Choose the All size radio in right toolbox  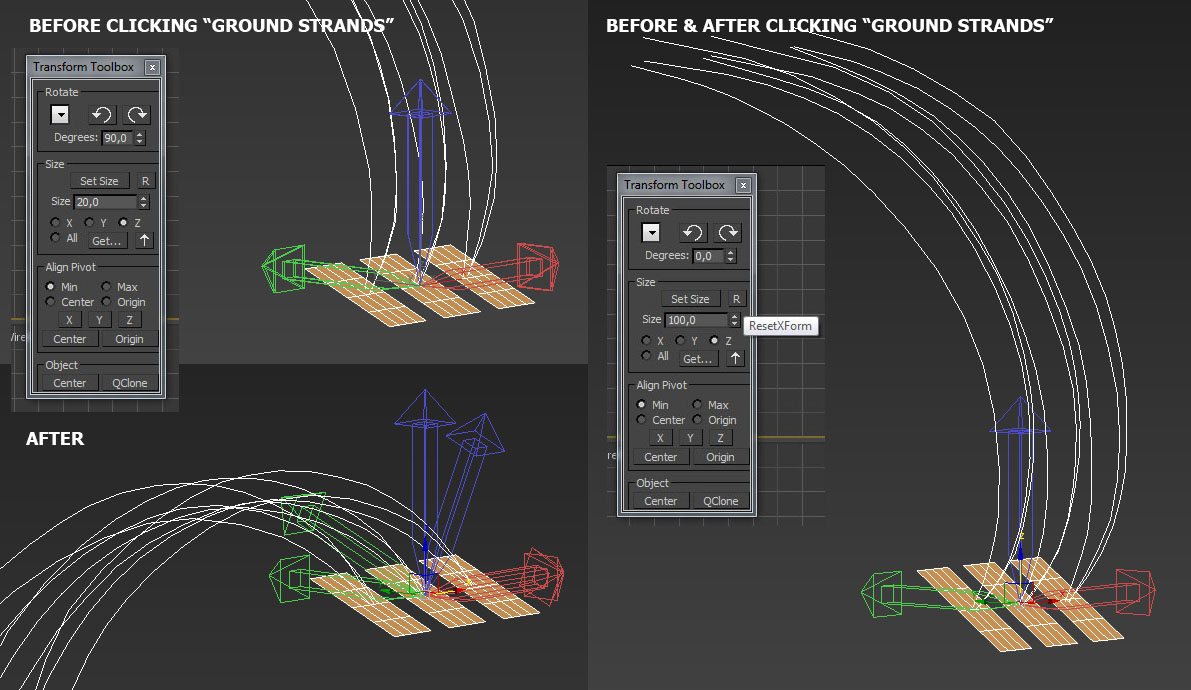point(647,356)
